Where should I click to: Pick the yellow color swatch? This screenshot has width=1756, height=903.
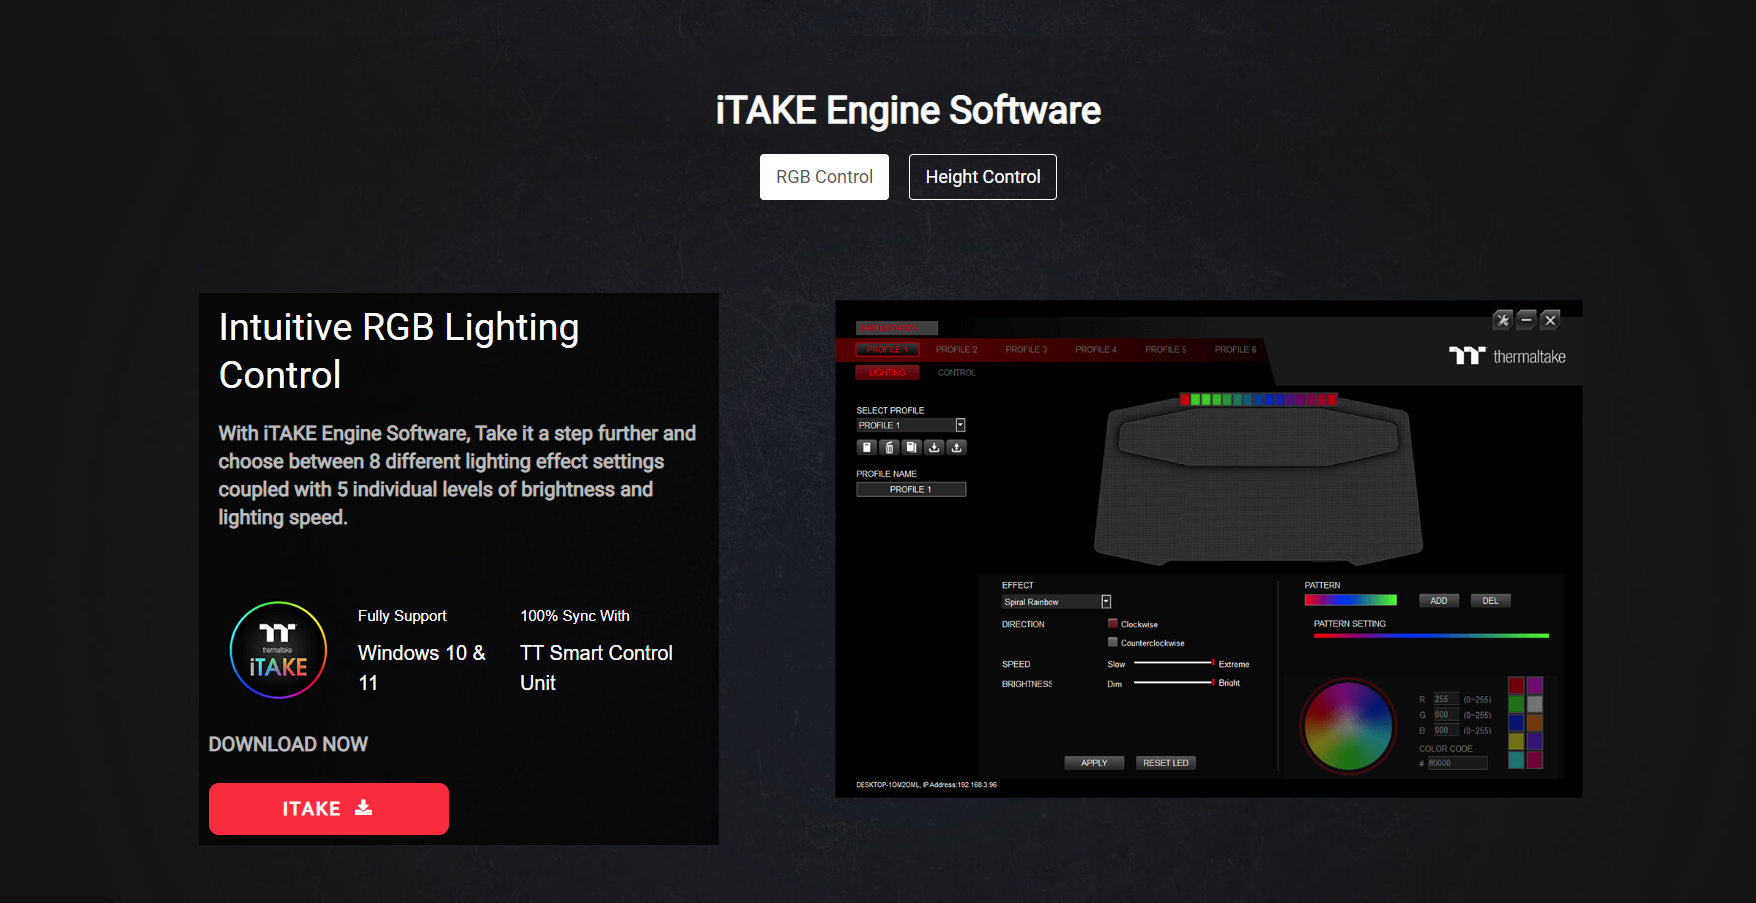coord(1516,741)
